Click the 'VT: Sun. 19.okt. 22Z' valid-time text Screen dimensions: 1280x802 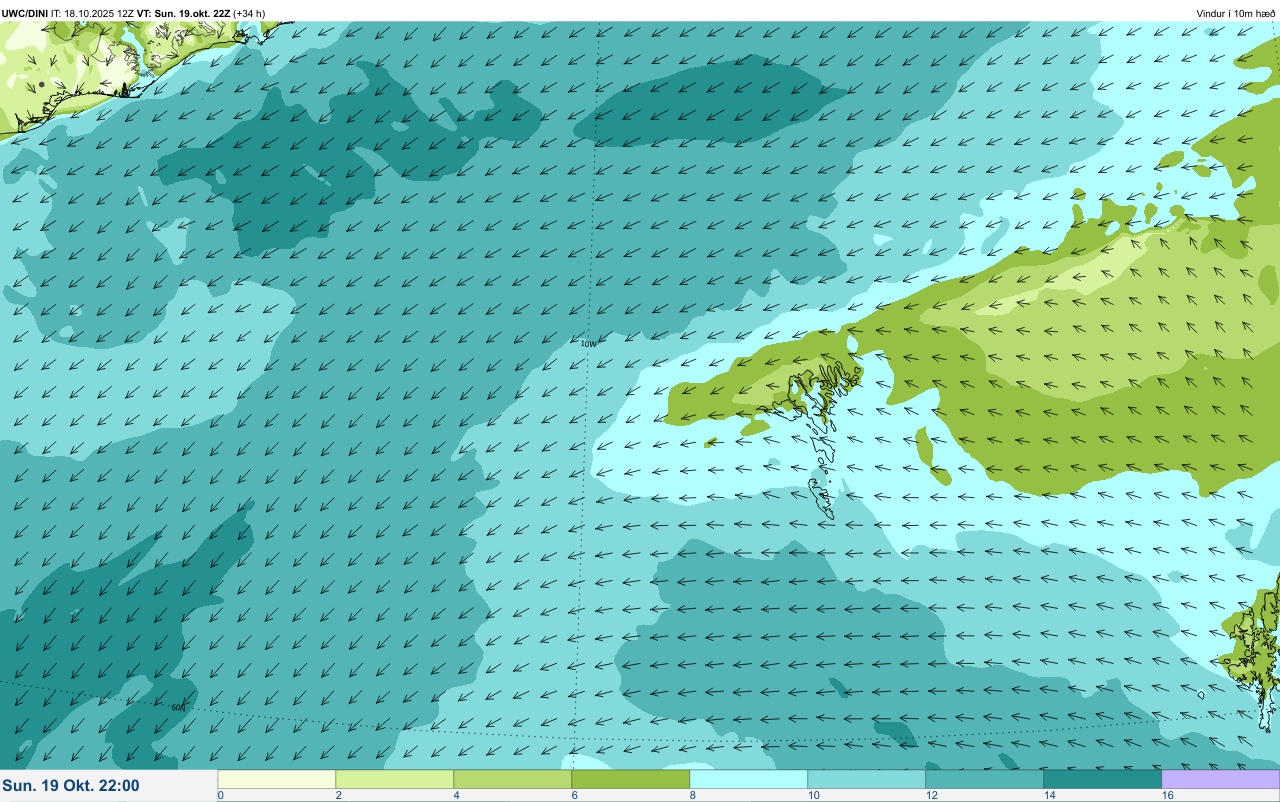[x=184, y=13]
